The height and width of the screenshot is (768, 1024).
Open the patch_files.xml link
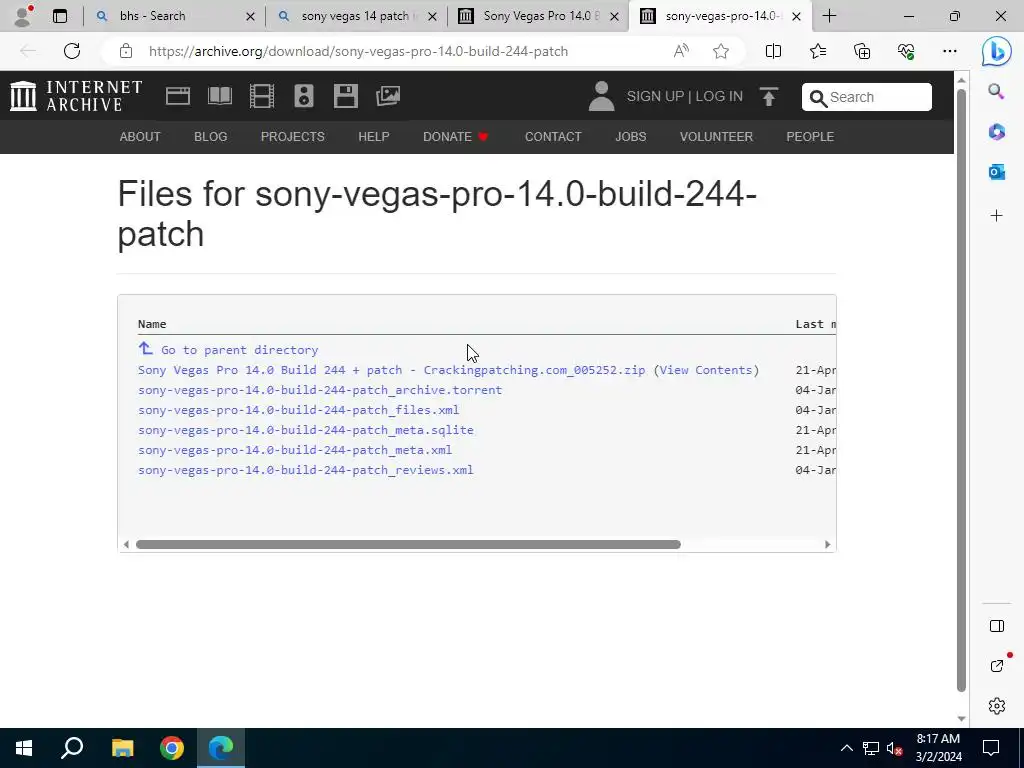click(x=298, y=410)
